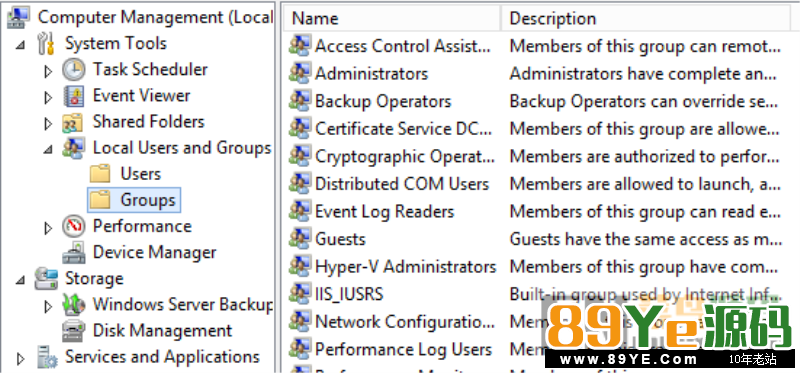Select the Administrators group name
This screenshot has height=373, width=800.
pos(371,73)
